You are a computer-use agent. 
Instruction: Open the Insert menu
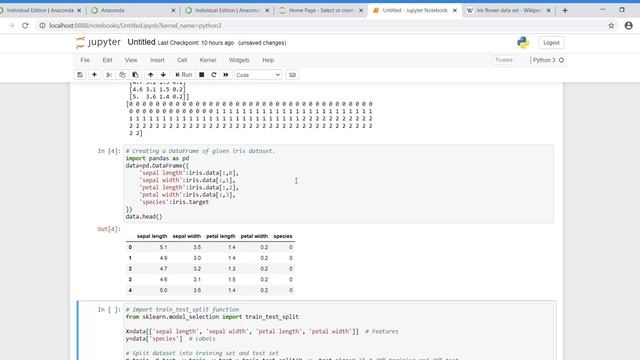(157, 60)
